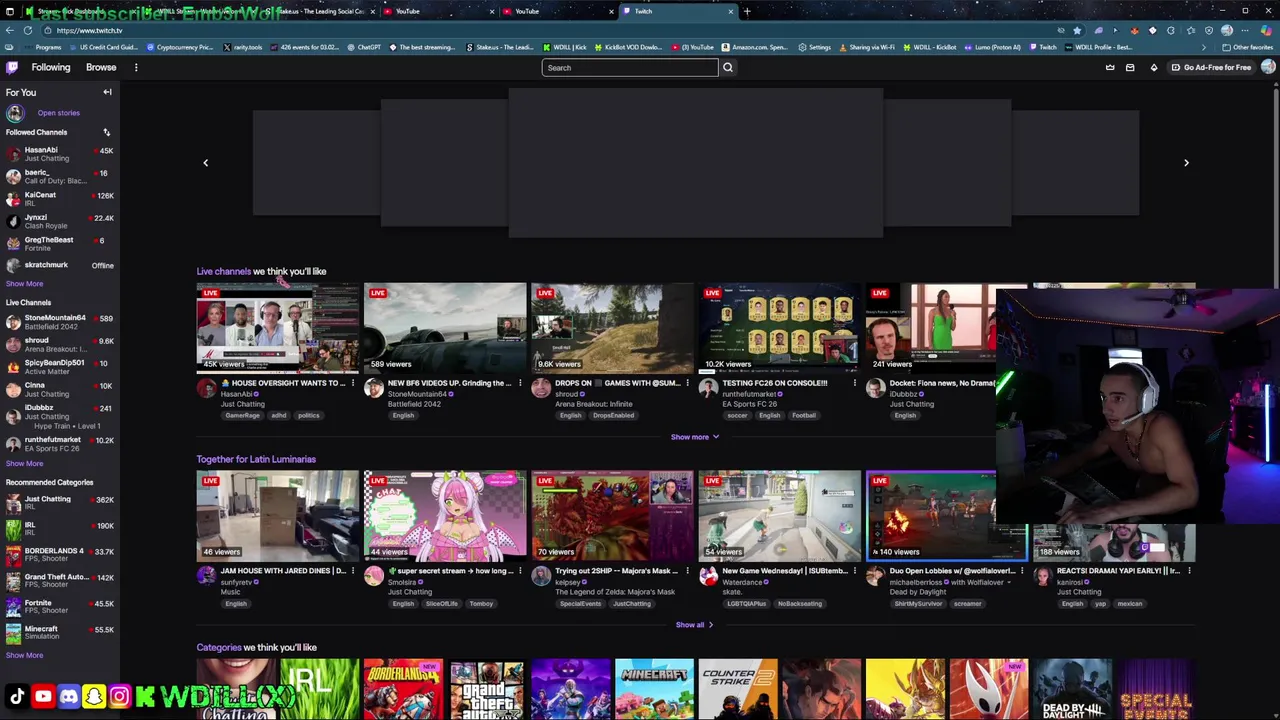The width and height of the screenshot is (1280, 720).
Task: Expand Show all under Latin Luminarias row
Action: pyautogui.click(x=695, y=625)
